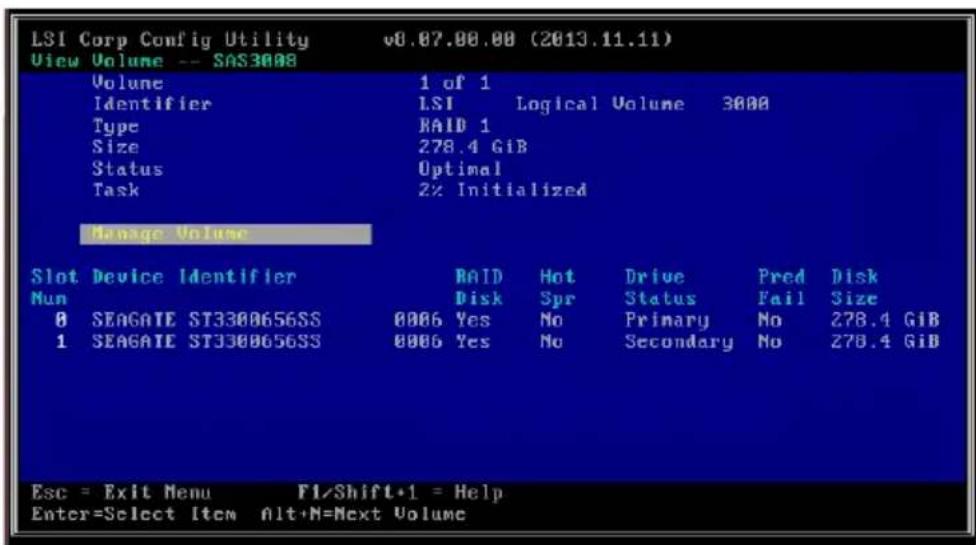Select the SEAGATE device in slot 1

click(x=207, y=342)
